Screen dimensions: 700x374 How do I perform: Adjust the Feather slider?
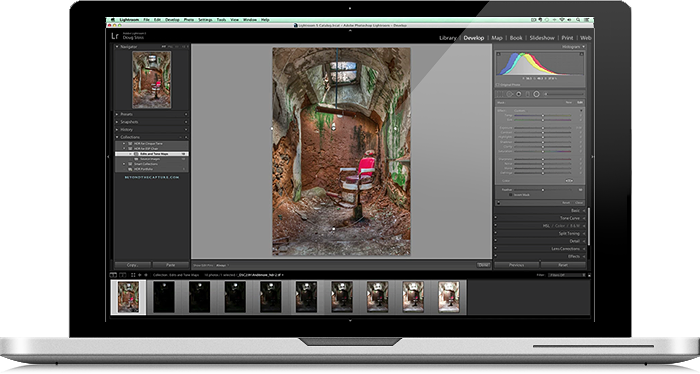click(543, 190)
